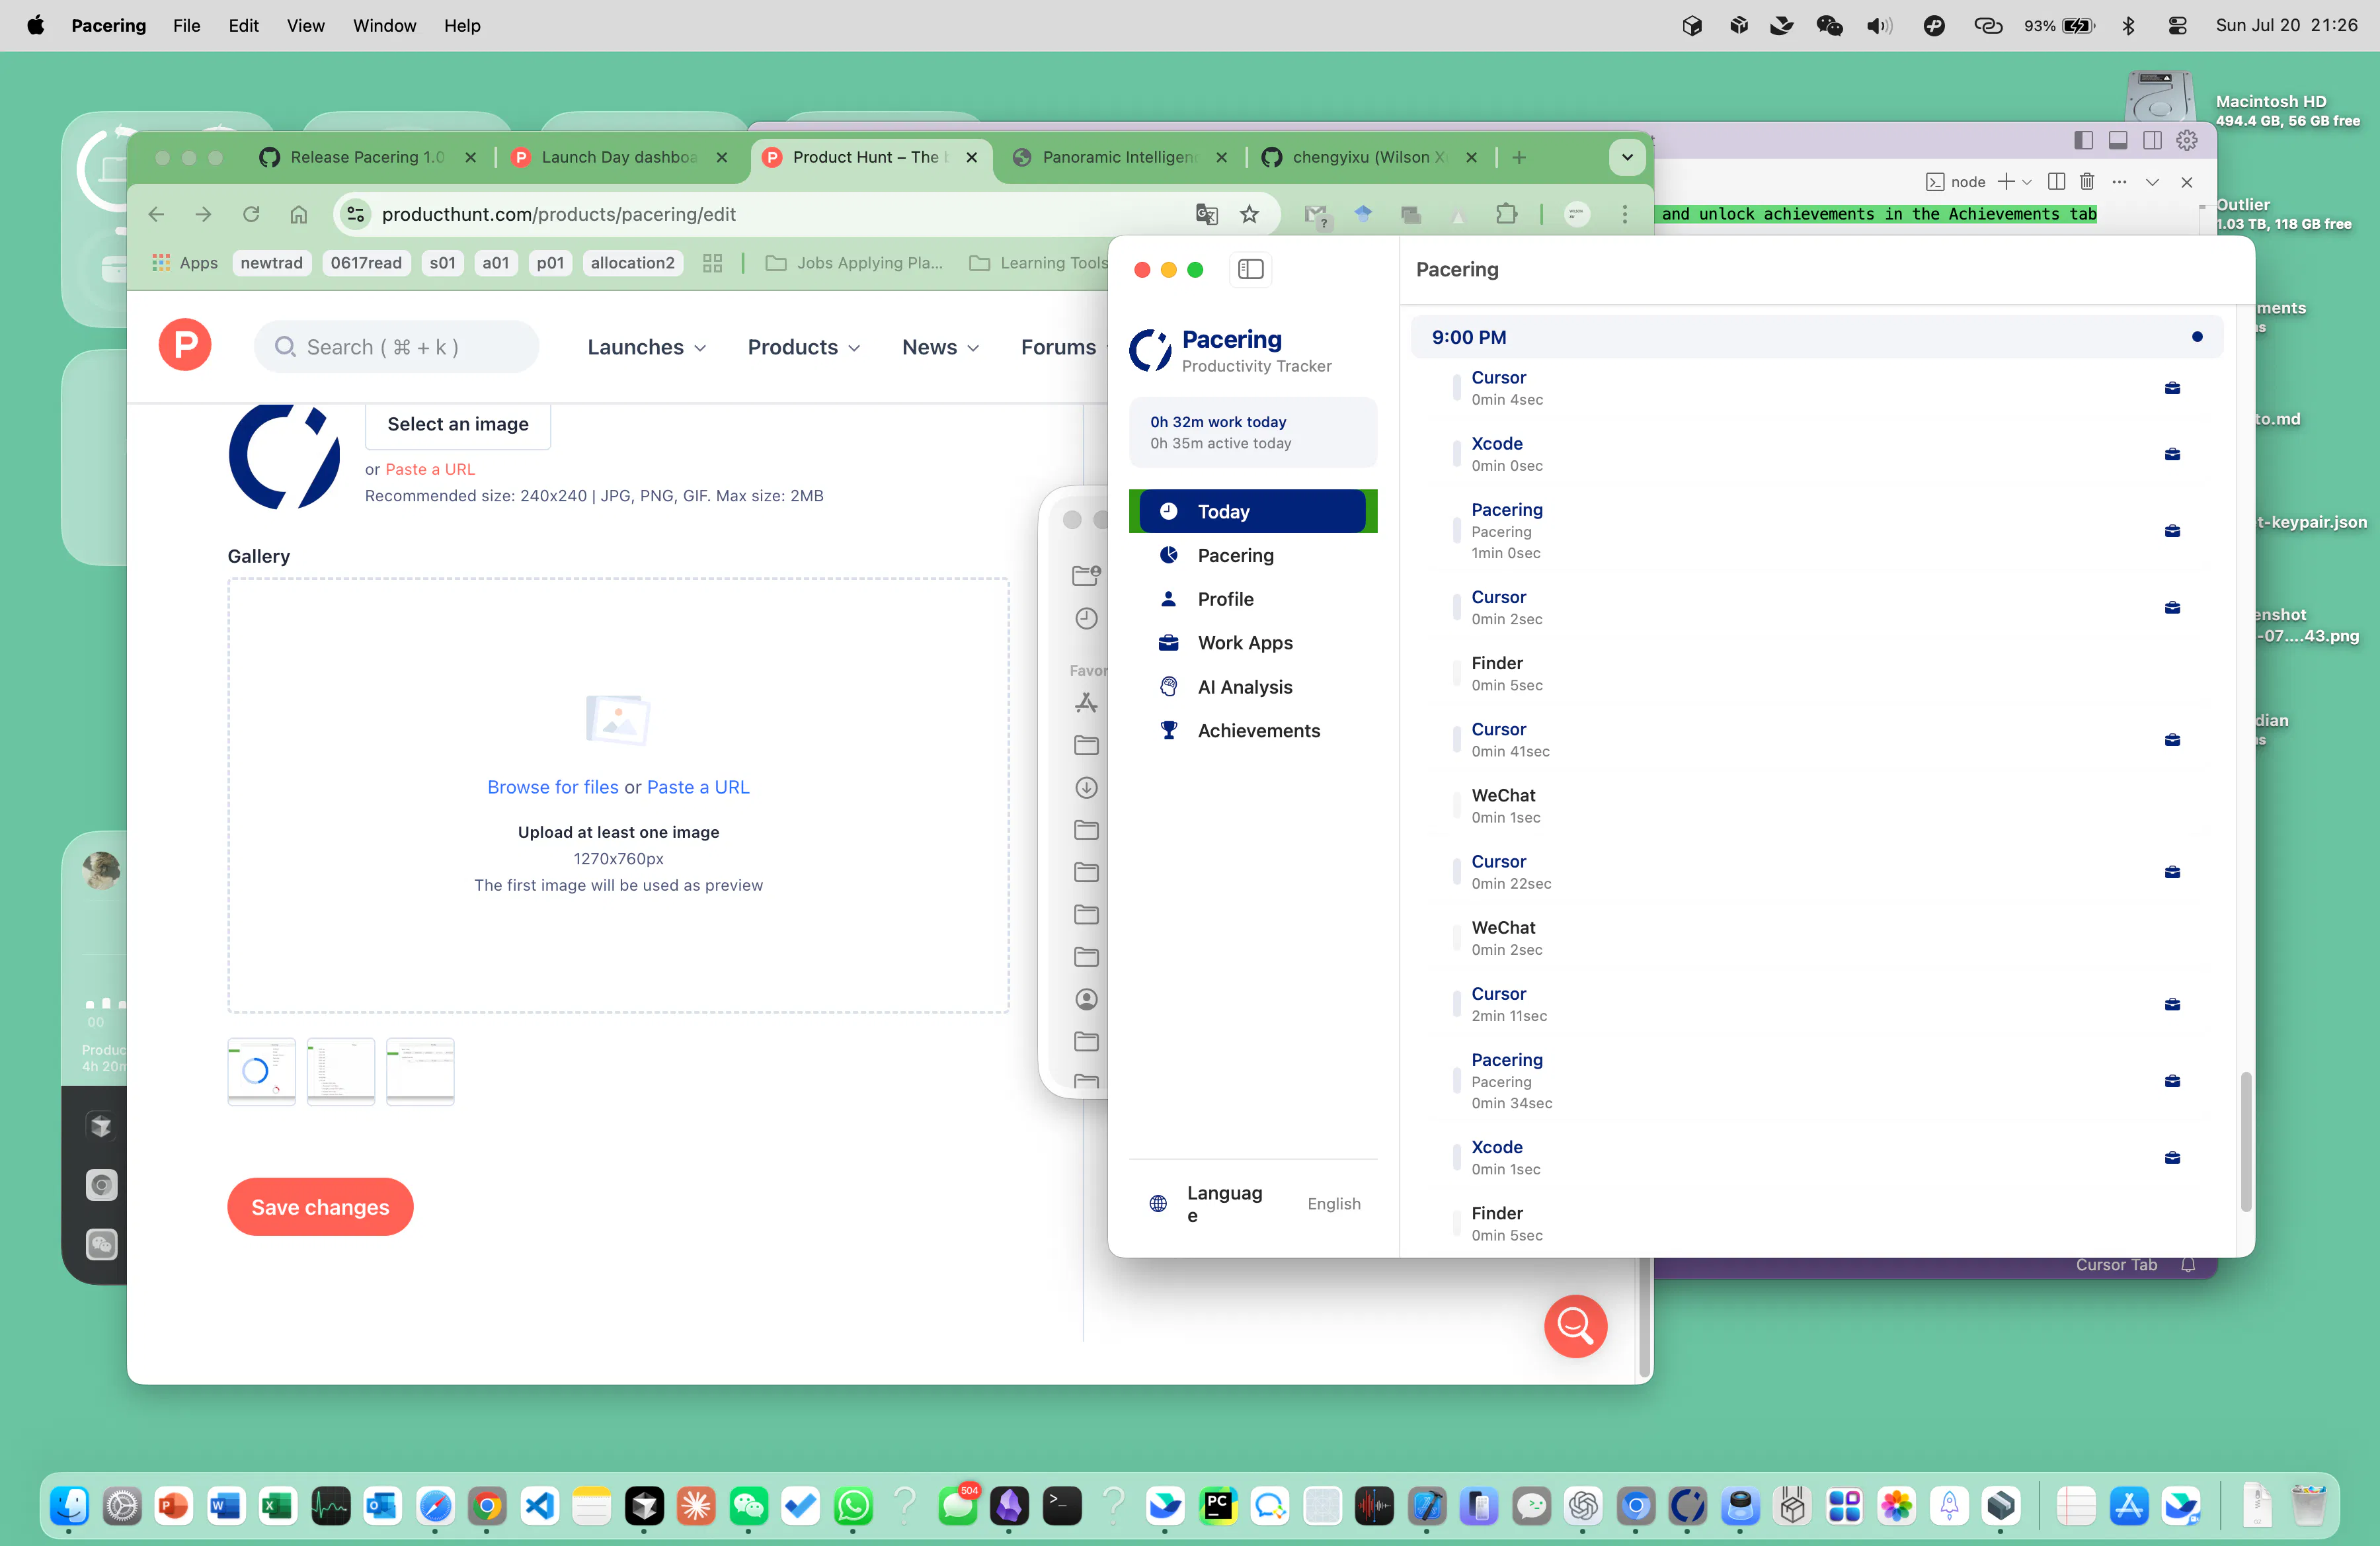Open WeChat from the Dock
2380x1546 pixels.
click(x=748, y=1506)
